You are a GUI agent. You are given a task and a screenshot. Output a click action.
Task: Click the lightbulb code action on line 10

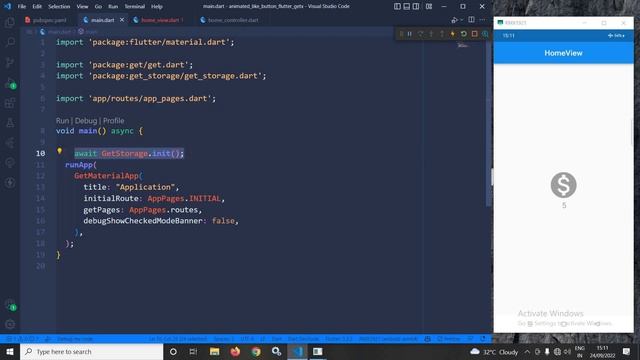60,151
